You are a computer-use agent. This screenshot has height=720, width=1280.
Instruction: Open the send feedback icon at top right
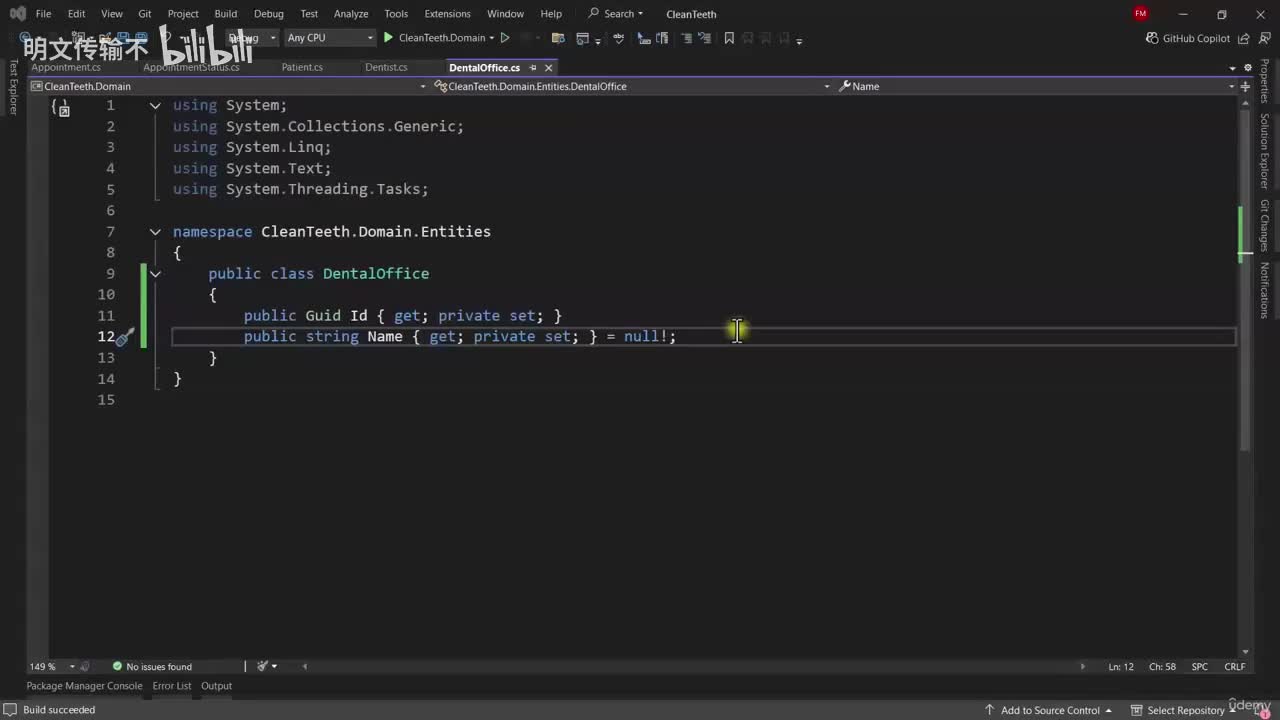[x=1265, y=38]
